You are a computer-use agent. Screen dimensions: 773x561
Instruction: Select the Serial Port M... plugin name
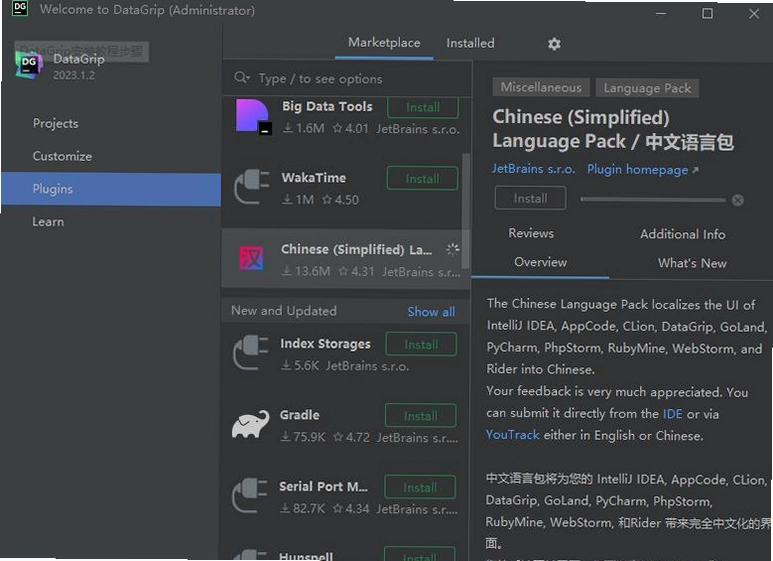click(323, 487)
